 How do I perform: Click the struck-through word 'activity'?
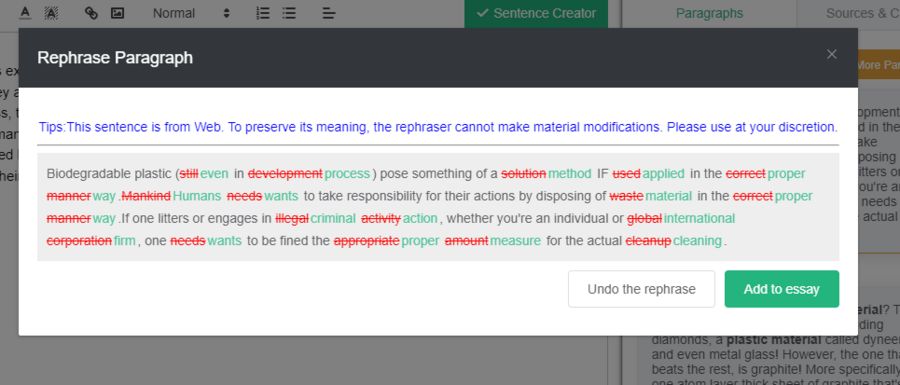381,219
